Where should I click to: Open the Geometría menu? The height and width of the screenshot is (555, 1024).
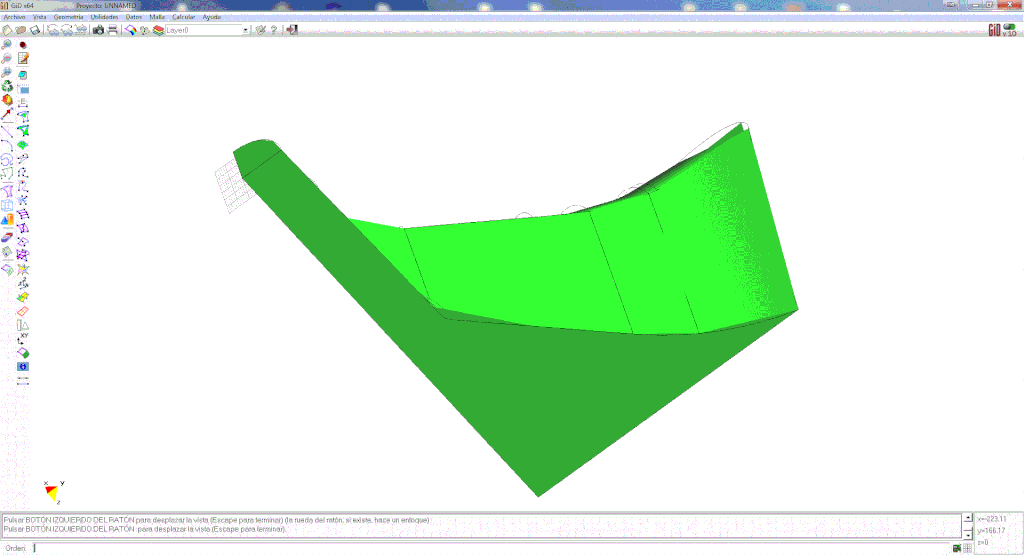tap(68, 17)
